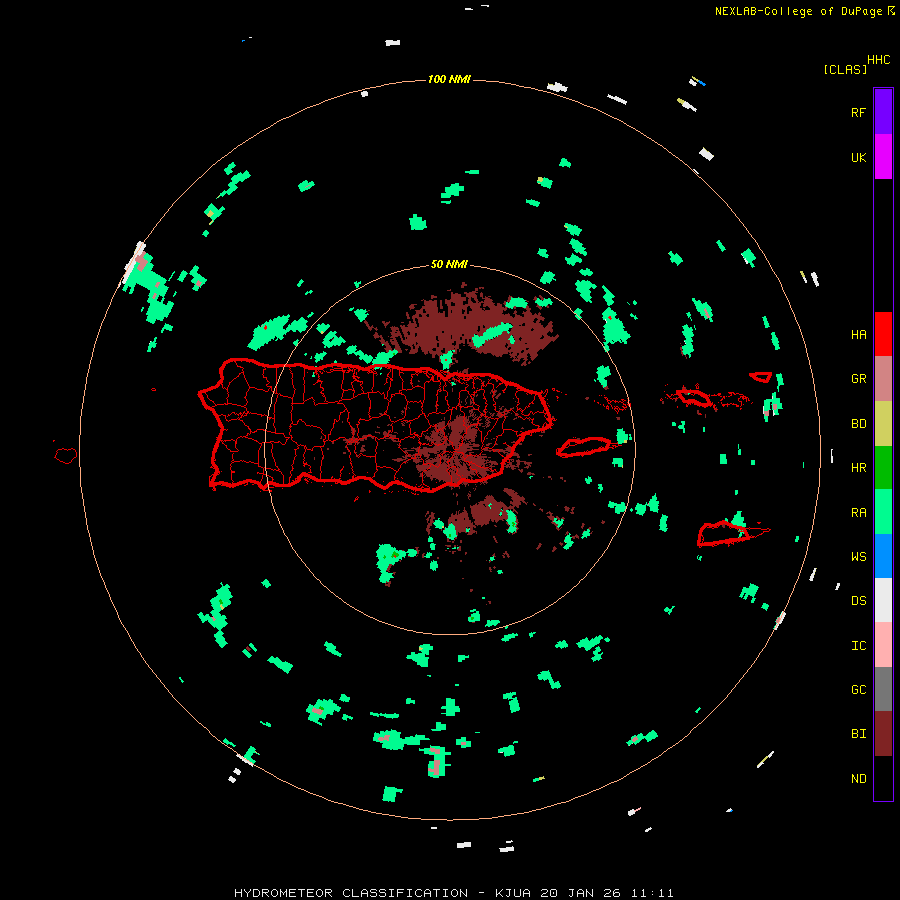Click the BI legend label
Viewport: 900px width, 900px height.
click(858, 734)
